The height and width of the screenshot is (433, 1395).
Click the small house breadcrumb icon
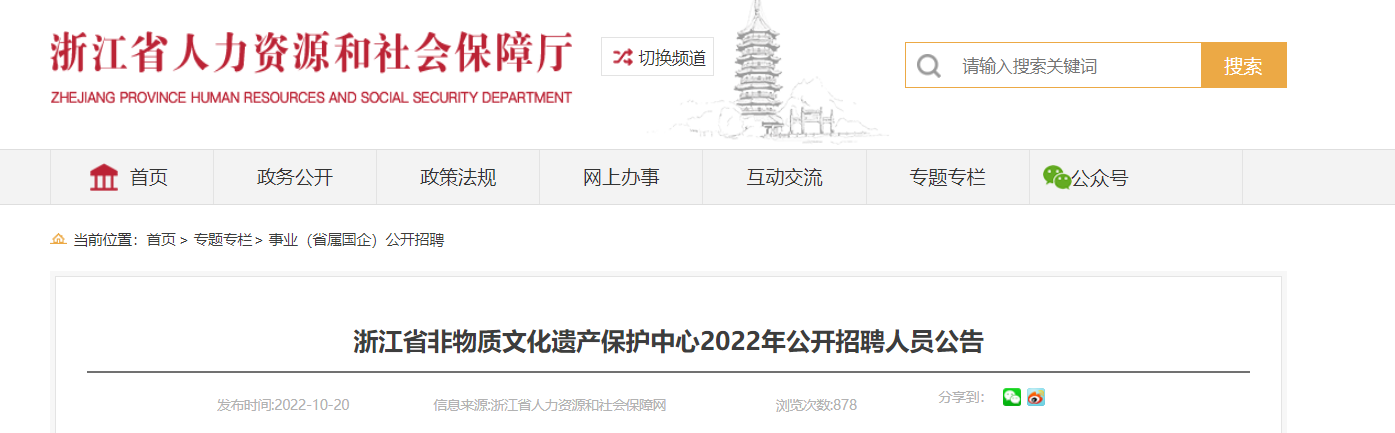coord(59,239)
